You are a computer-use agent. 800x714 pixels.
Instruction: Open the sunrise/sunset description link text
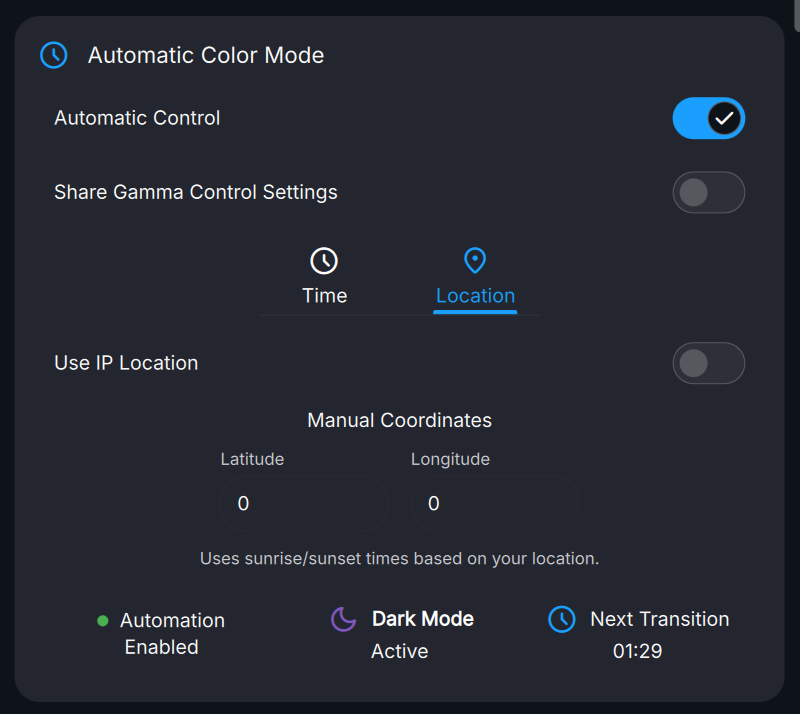click(x=399, y=558)
